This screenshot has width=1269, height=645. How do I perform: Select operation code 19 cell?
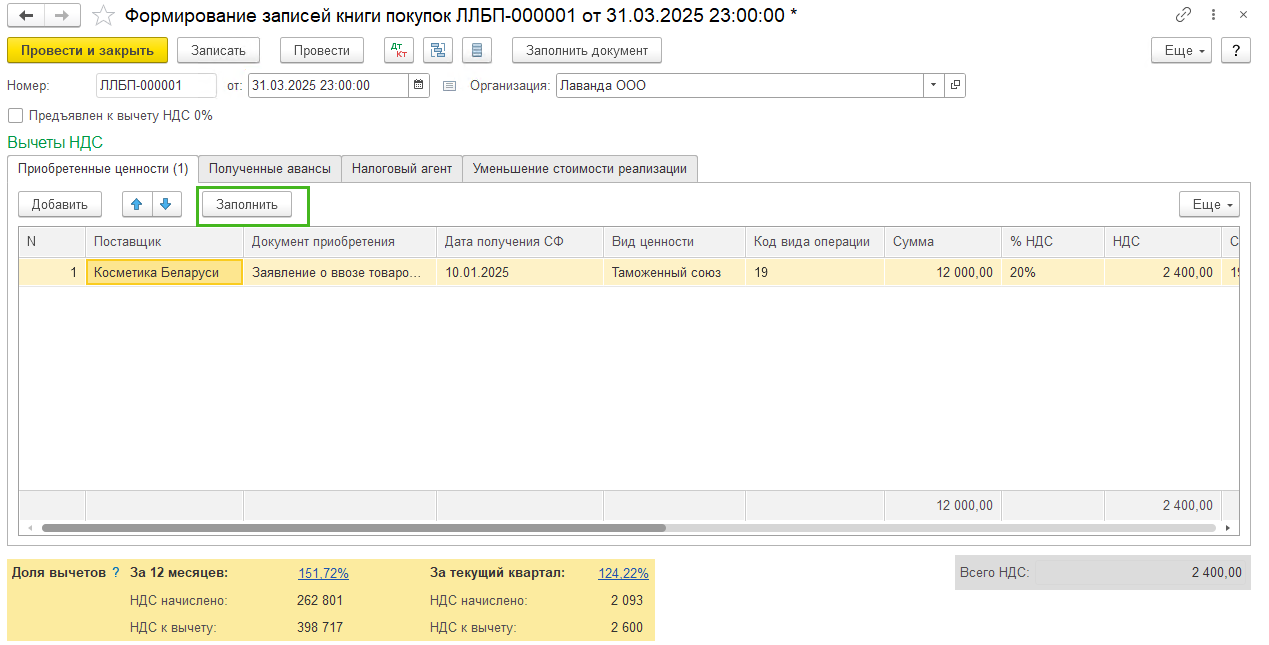(x=815, y=272)
